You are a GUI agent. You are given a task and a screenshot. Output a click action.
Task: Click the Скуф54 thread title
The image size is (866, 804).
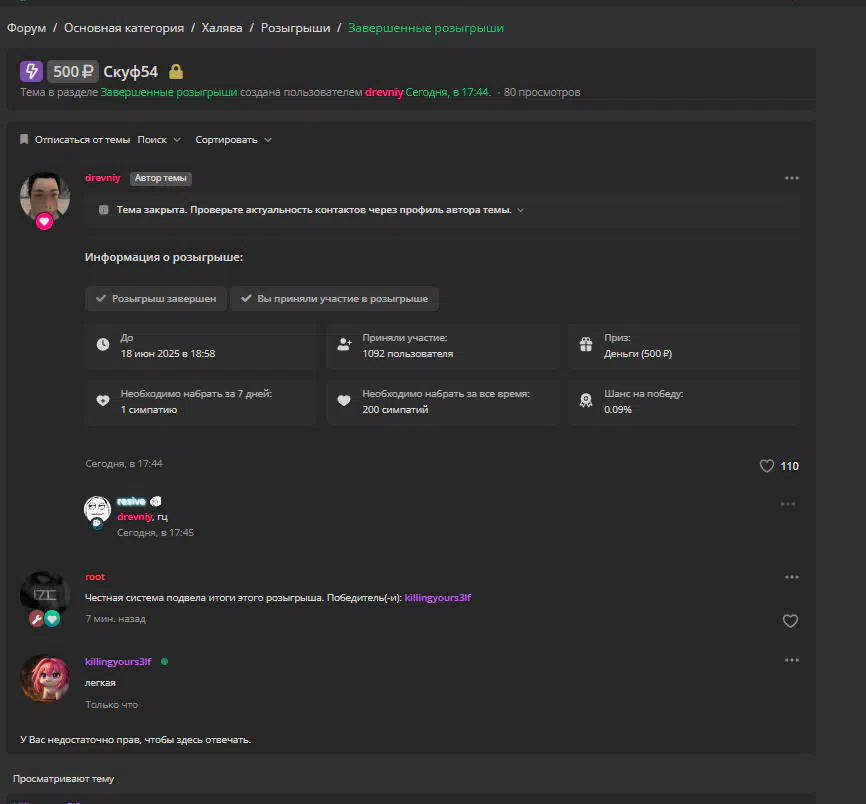[130, 72]
